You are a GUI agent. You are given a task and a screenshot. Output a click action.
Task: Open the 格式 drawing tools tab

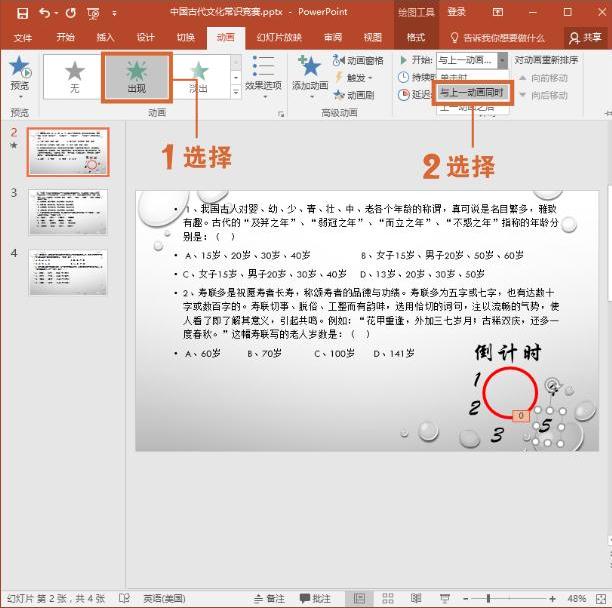416,37
